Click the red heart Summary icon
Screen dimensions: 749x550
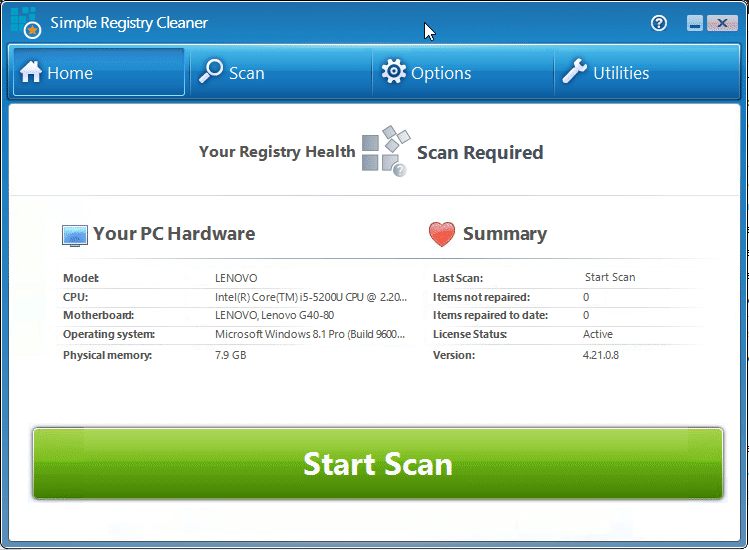pos(442,234)
